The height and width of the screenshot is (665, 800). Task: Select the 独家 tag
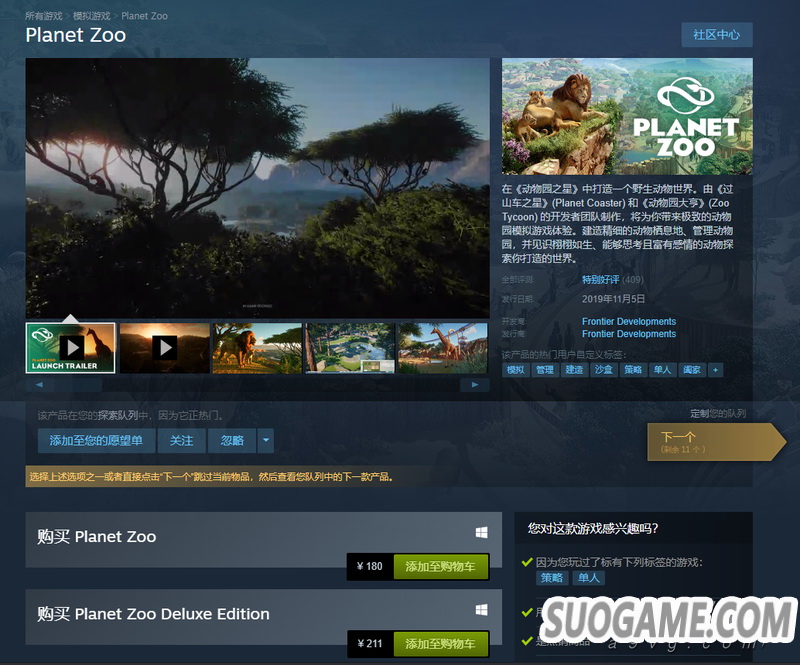pyautogui.click(x=692, y=370)
